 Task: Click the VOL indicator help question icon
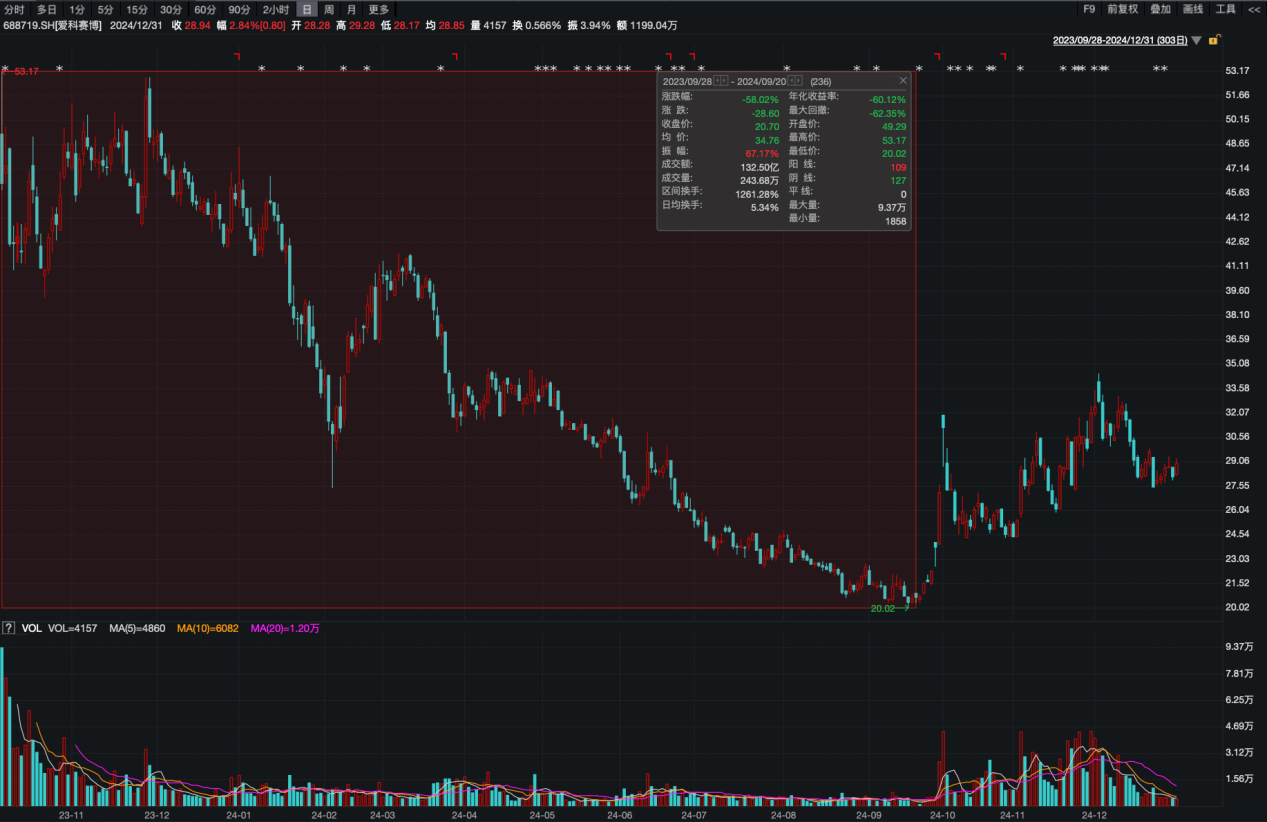coord(8,628)
